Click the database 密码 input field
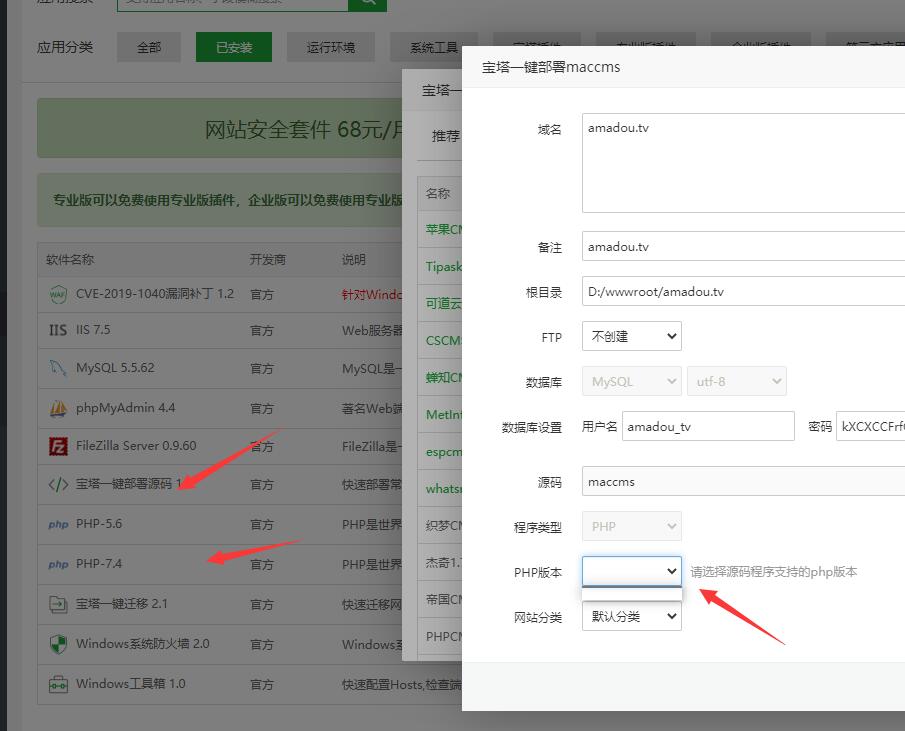 point(870,426)
